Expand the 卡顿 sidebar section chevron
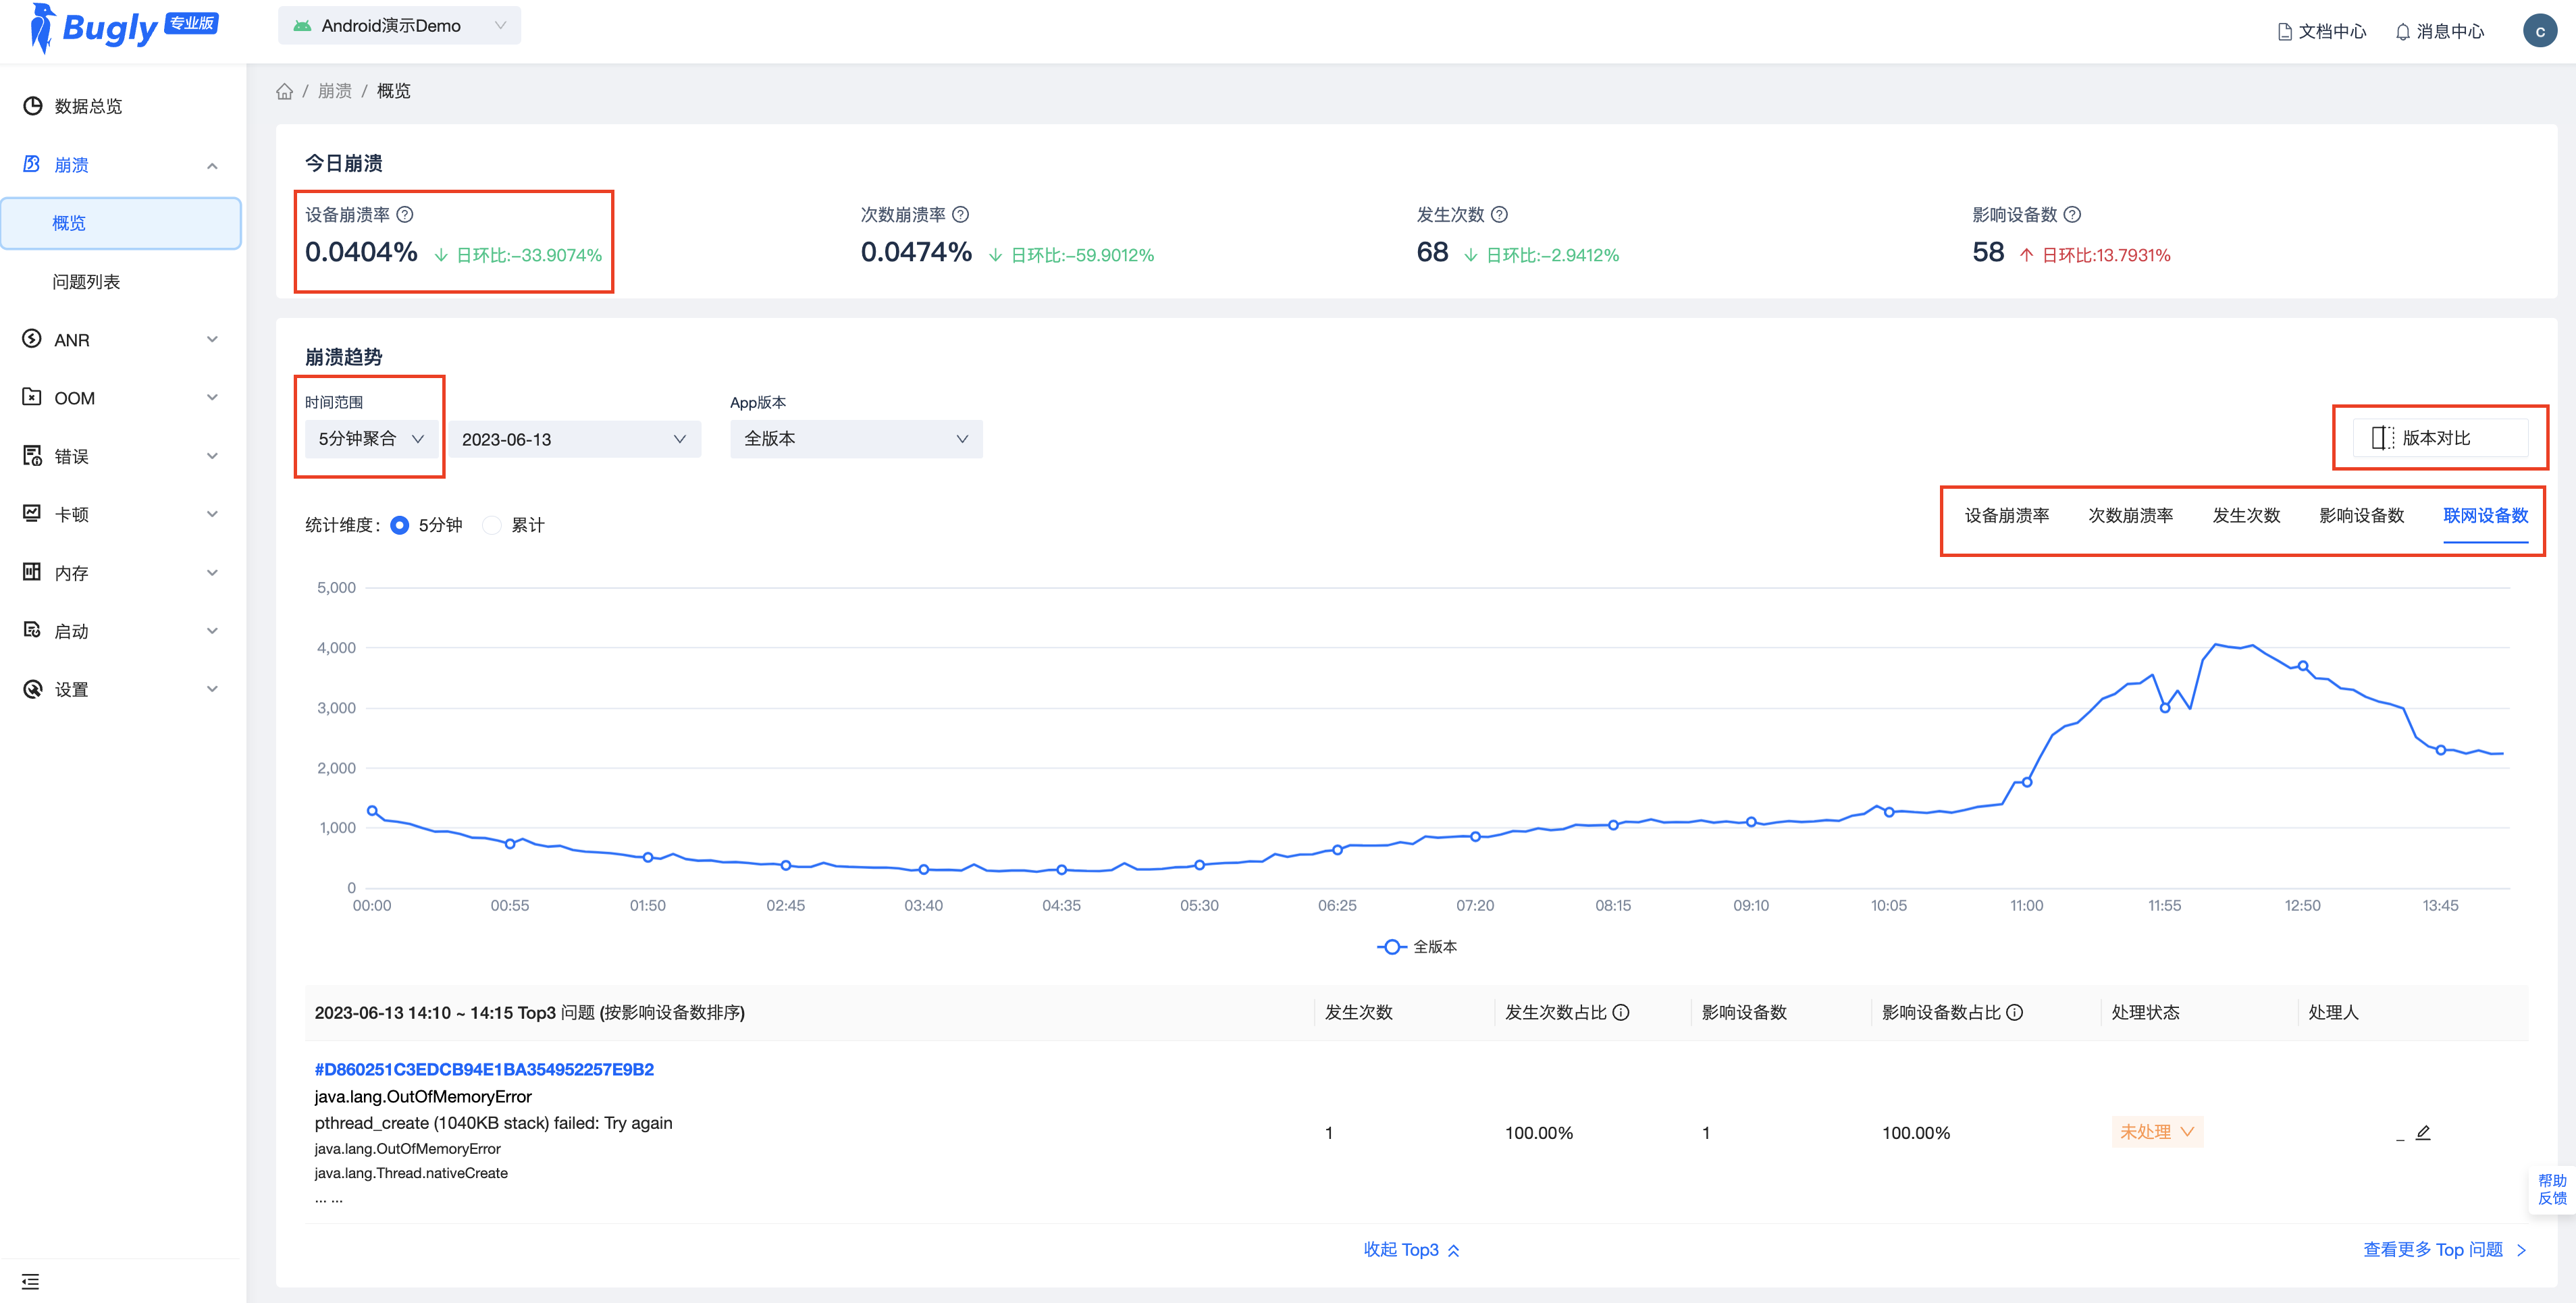Screen dimensions: 2576x1303 (212, 514)
